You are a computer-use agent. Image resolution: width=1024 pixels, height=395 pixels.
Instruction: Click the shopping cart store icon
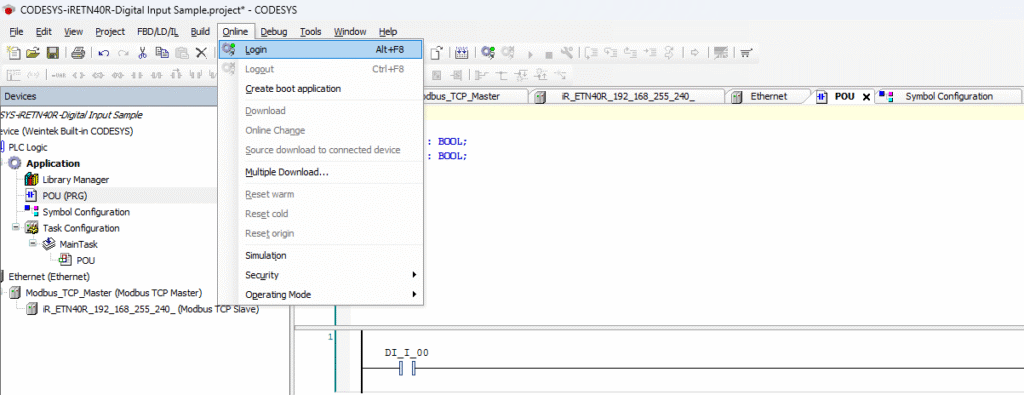pyautogui.click(x=746, y=53)
